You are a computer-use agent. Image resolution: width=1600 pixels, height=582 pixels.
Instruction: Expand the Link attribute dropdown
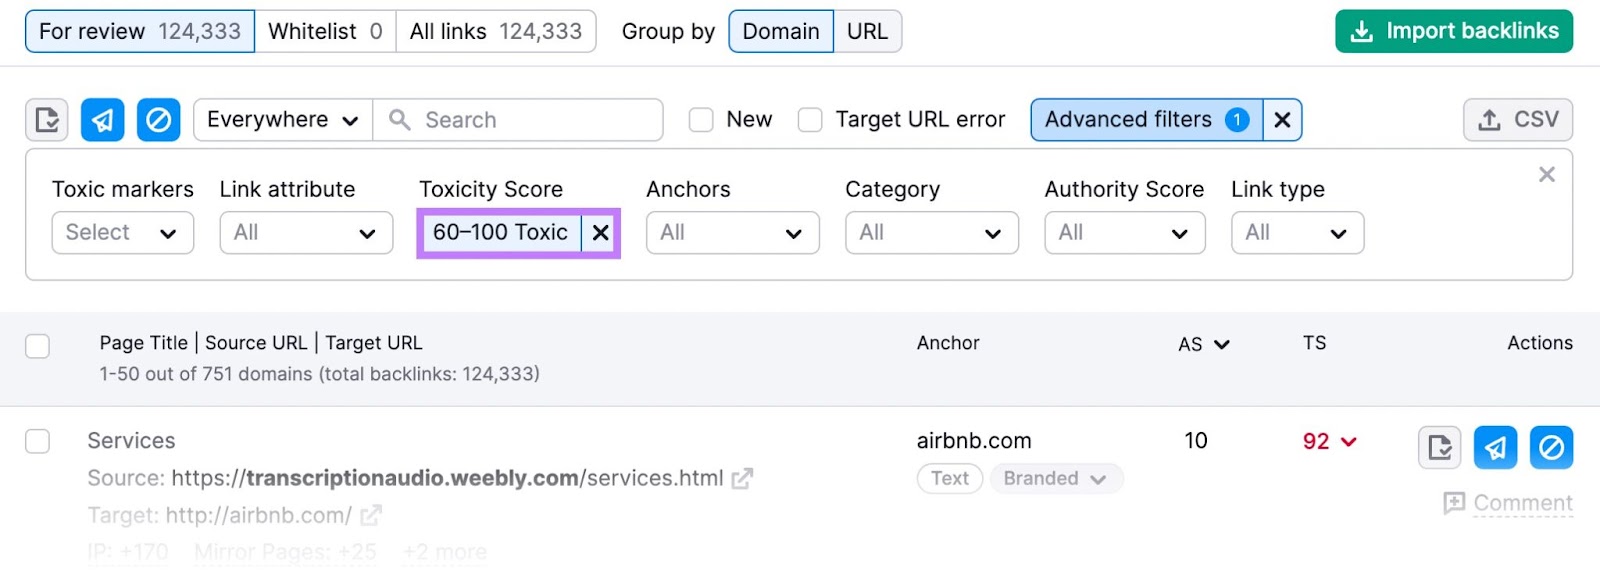pos(305,233)
